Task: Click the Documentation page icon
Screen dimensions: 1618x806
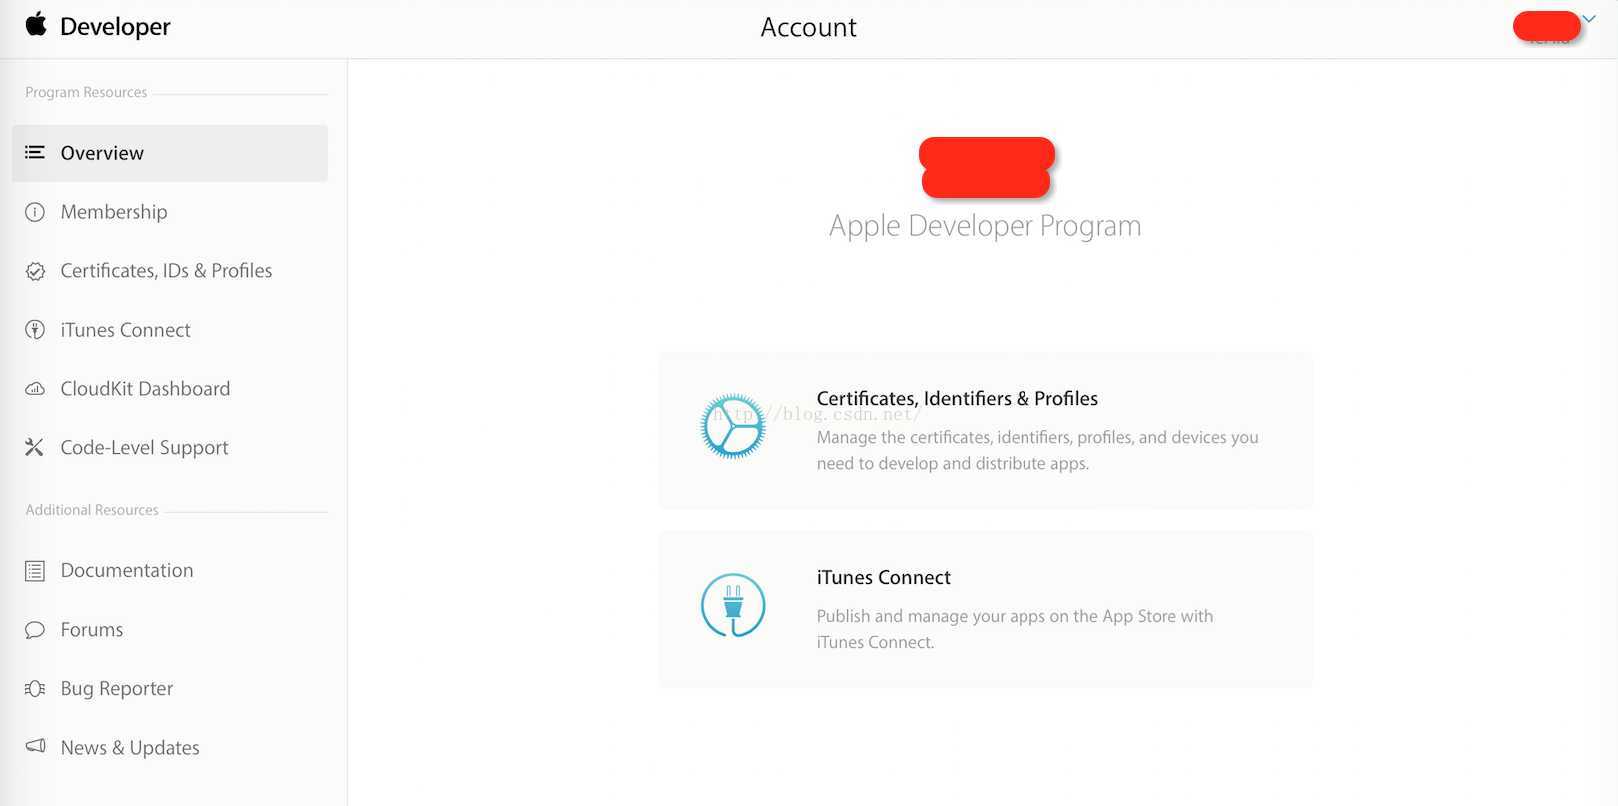Action: coord(35,571)
